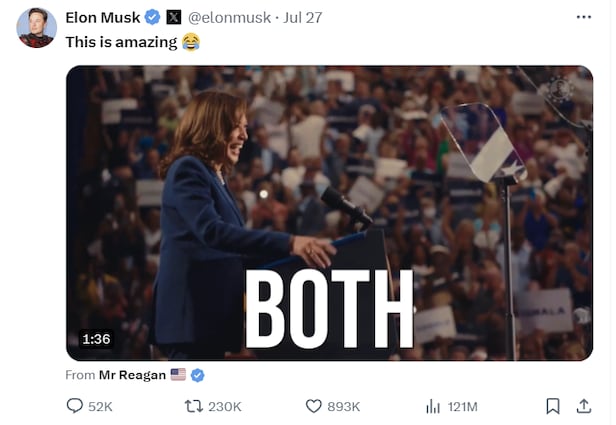Screen dimensions: 616x425
Task: Like the post with the heart icon
Action: point(313,406)
